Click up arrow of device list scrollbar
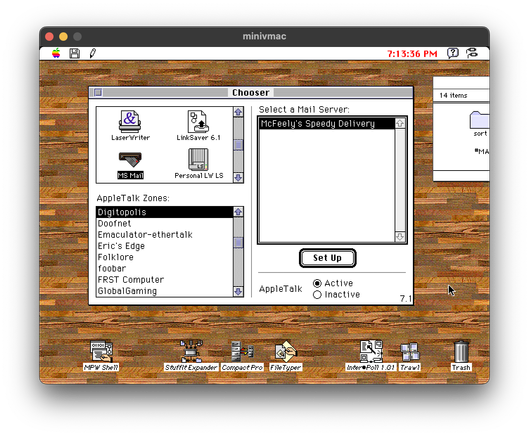 coord(238,112)
